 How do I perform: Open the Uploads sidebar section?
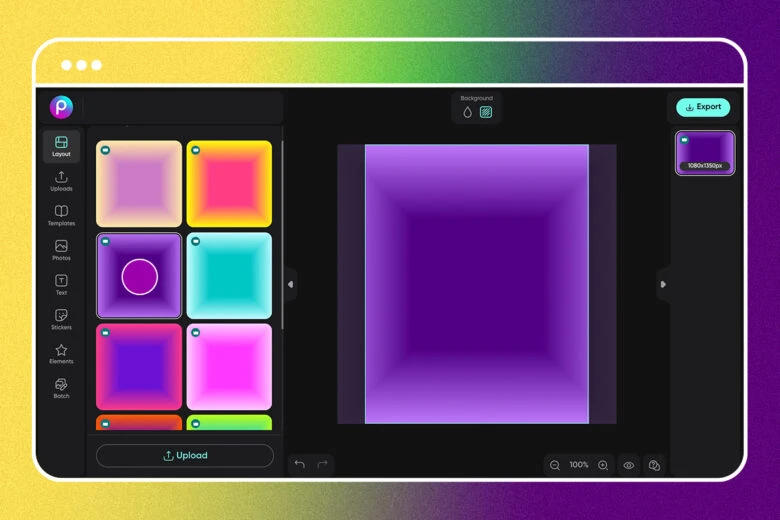click(x=61, y=181)
